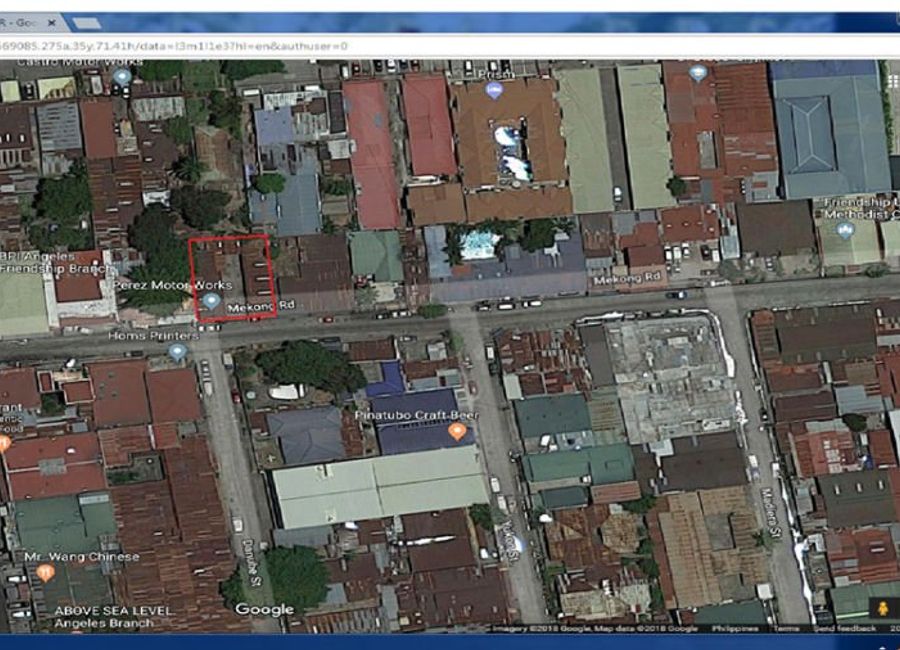
Task: Click the Google logo watermark
Action: [265, 608]
